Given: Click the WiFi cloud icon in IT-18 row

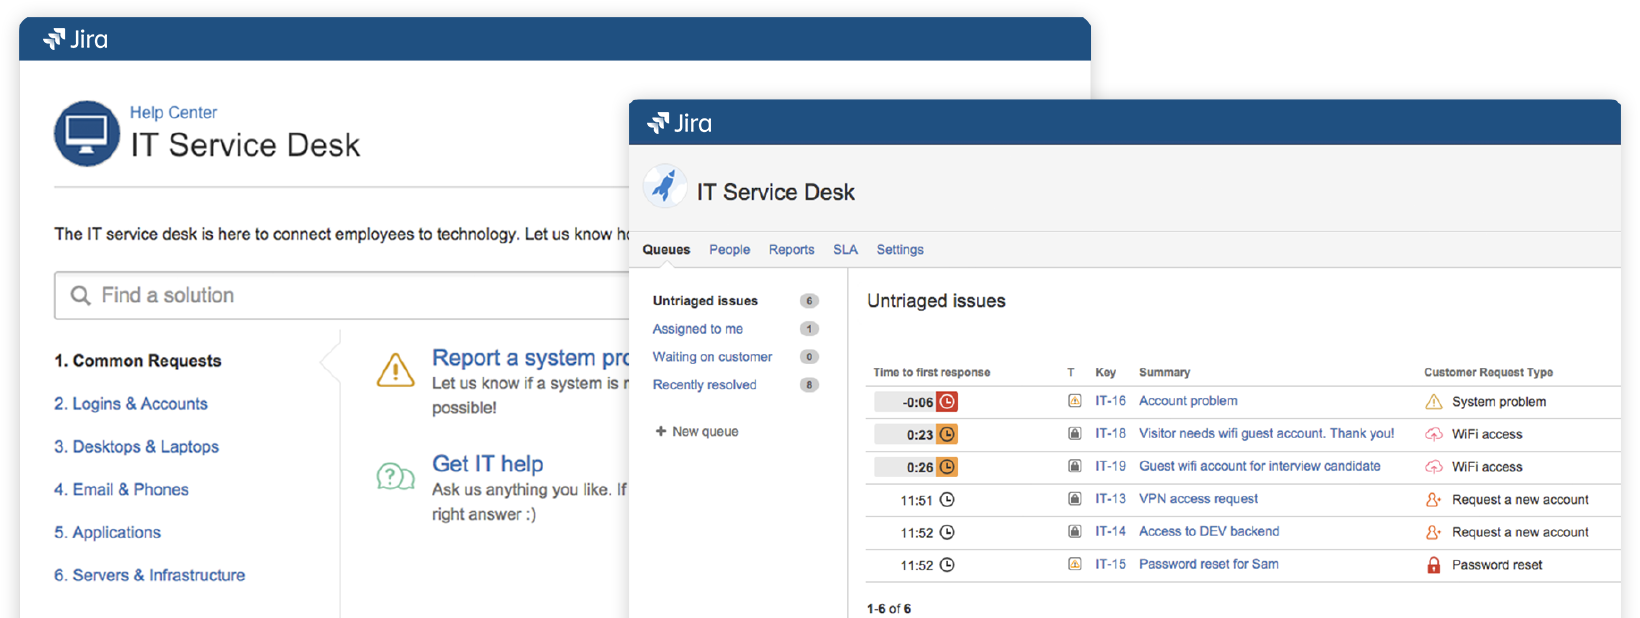Looking at the screenshot, I should [1433, 434].
